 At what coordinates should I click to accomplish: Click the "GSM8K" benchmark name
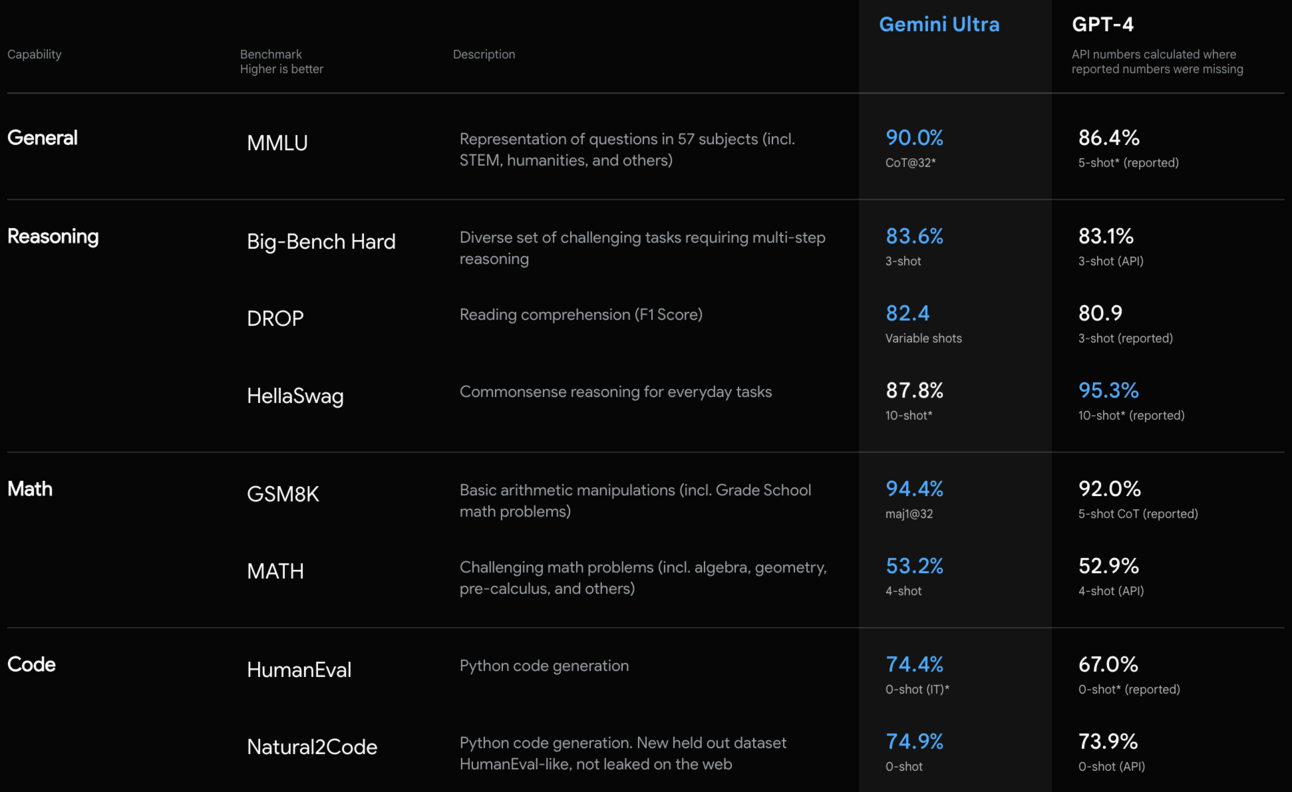click(283, 494)
